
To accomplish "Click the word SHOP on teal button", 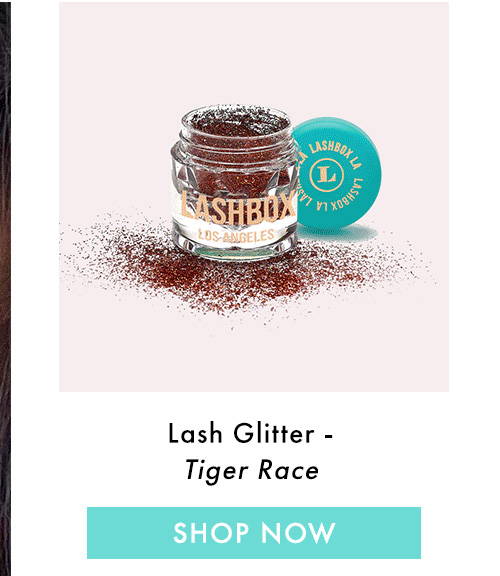I will 211,533.
